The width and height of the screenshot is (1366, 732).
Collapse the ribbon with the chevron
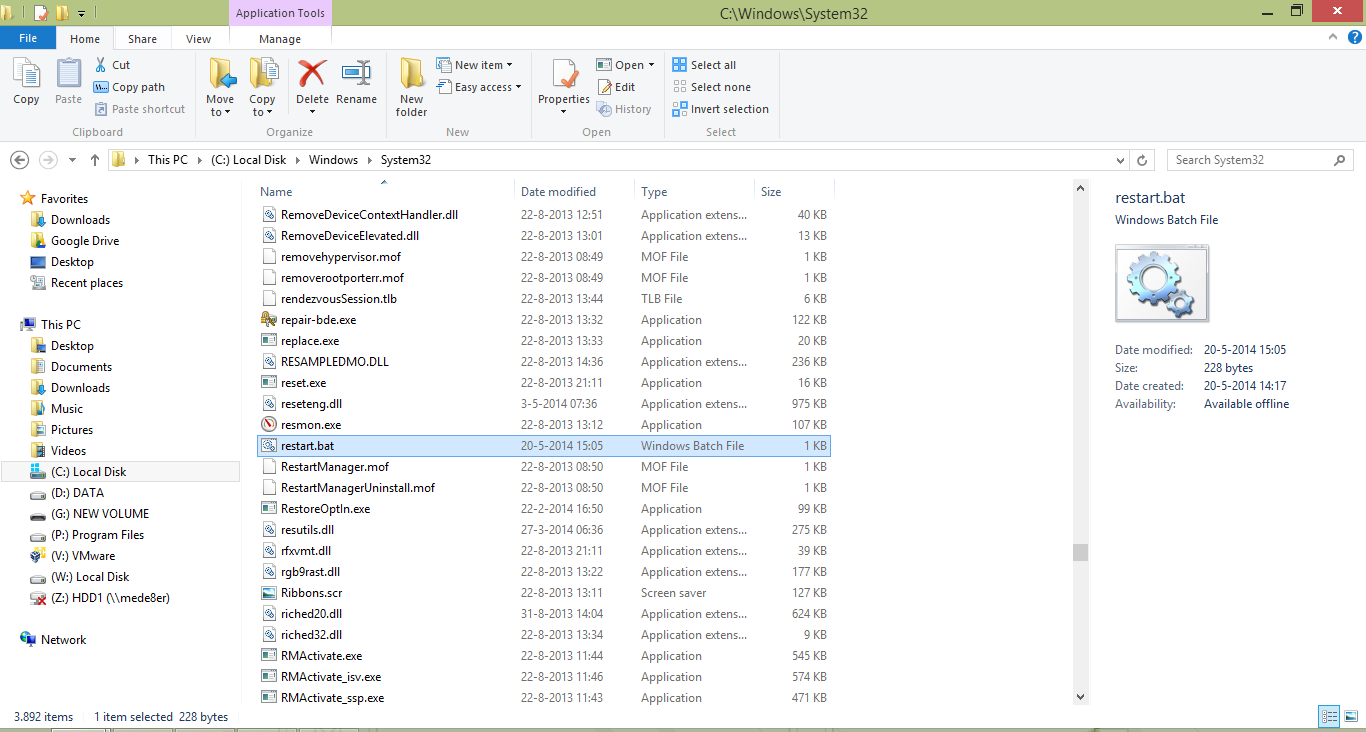tap(1333, 37)
